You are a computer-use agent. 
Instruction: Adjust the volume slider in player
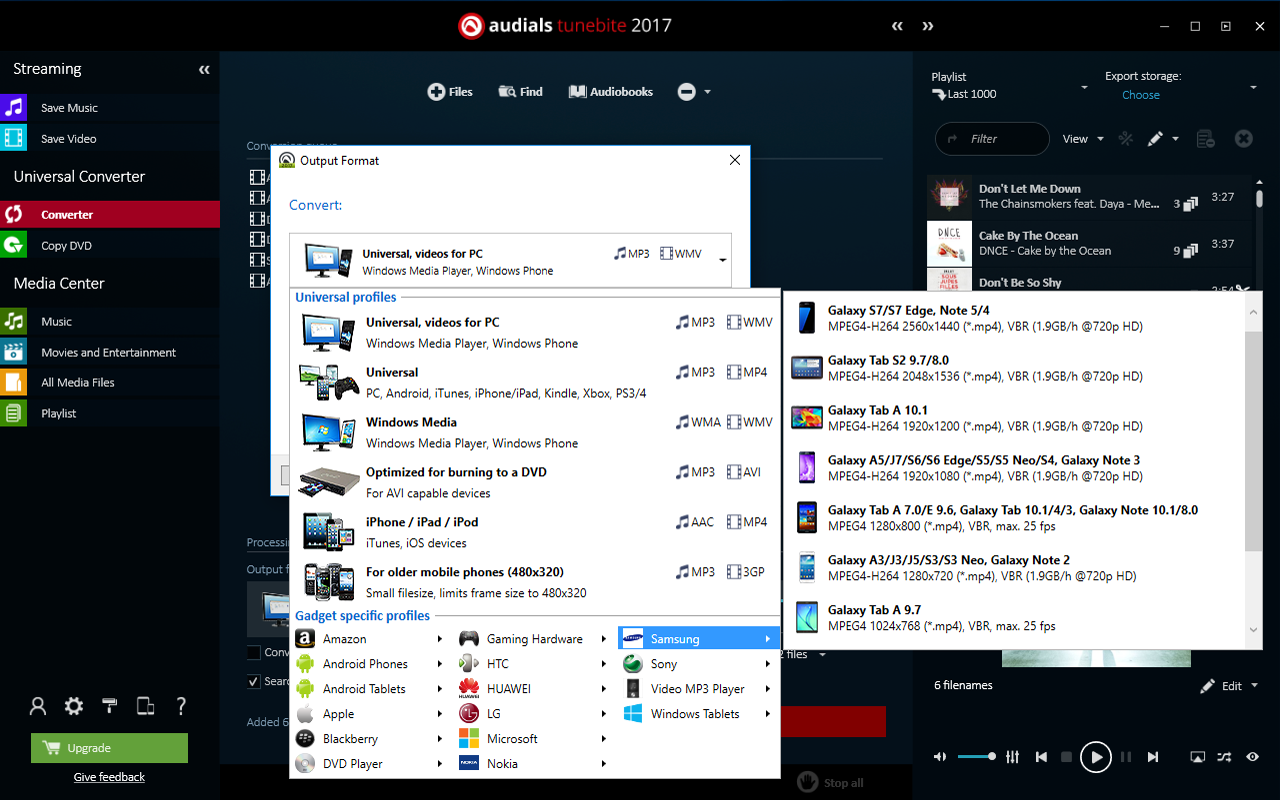click(976, 757)
